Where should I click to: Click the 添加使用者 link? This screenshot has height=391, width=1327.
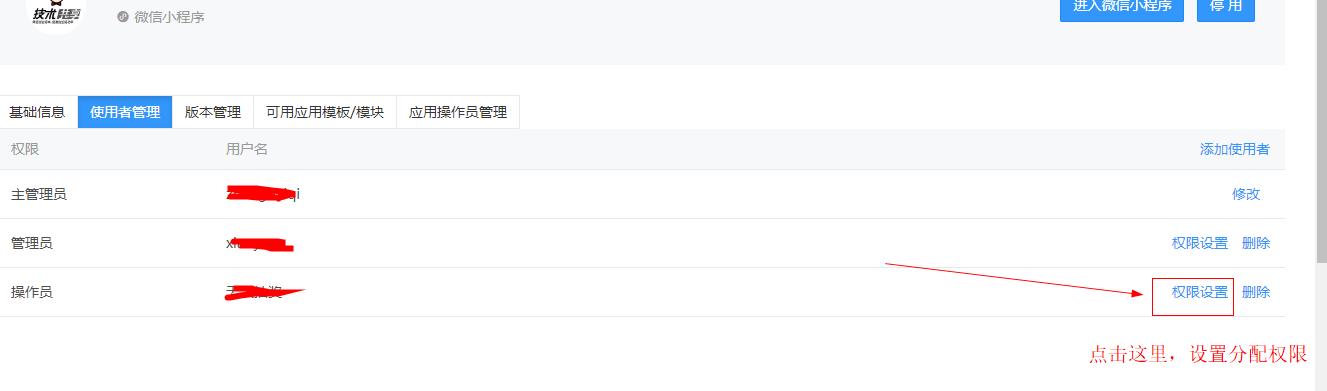1235,149
